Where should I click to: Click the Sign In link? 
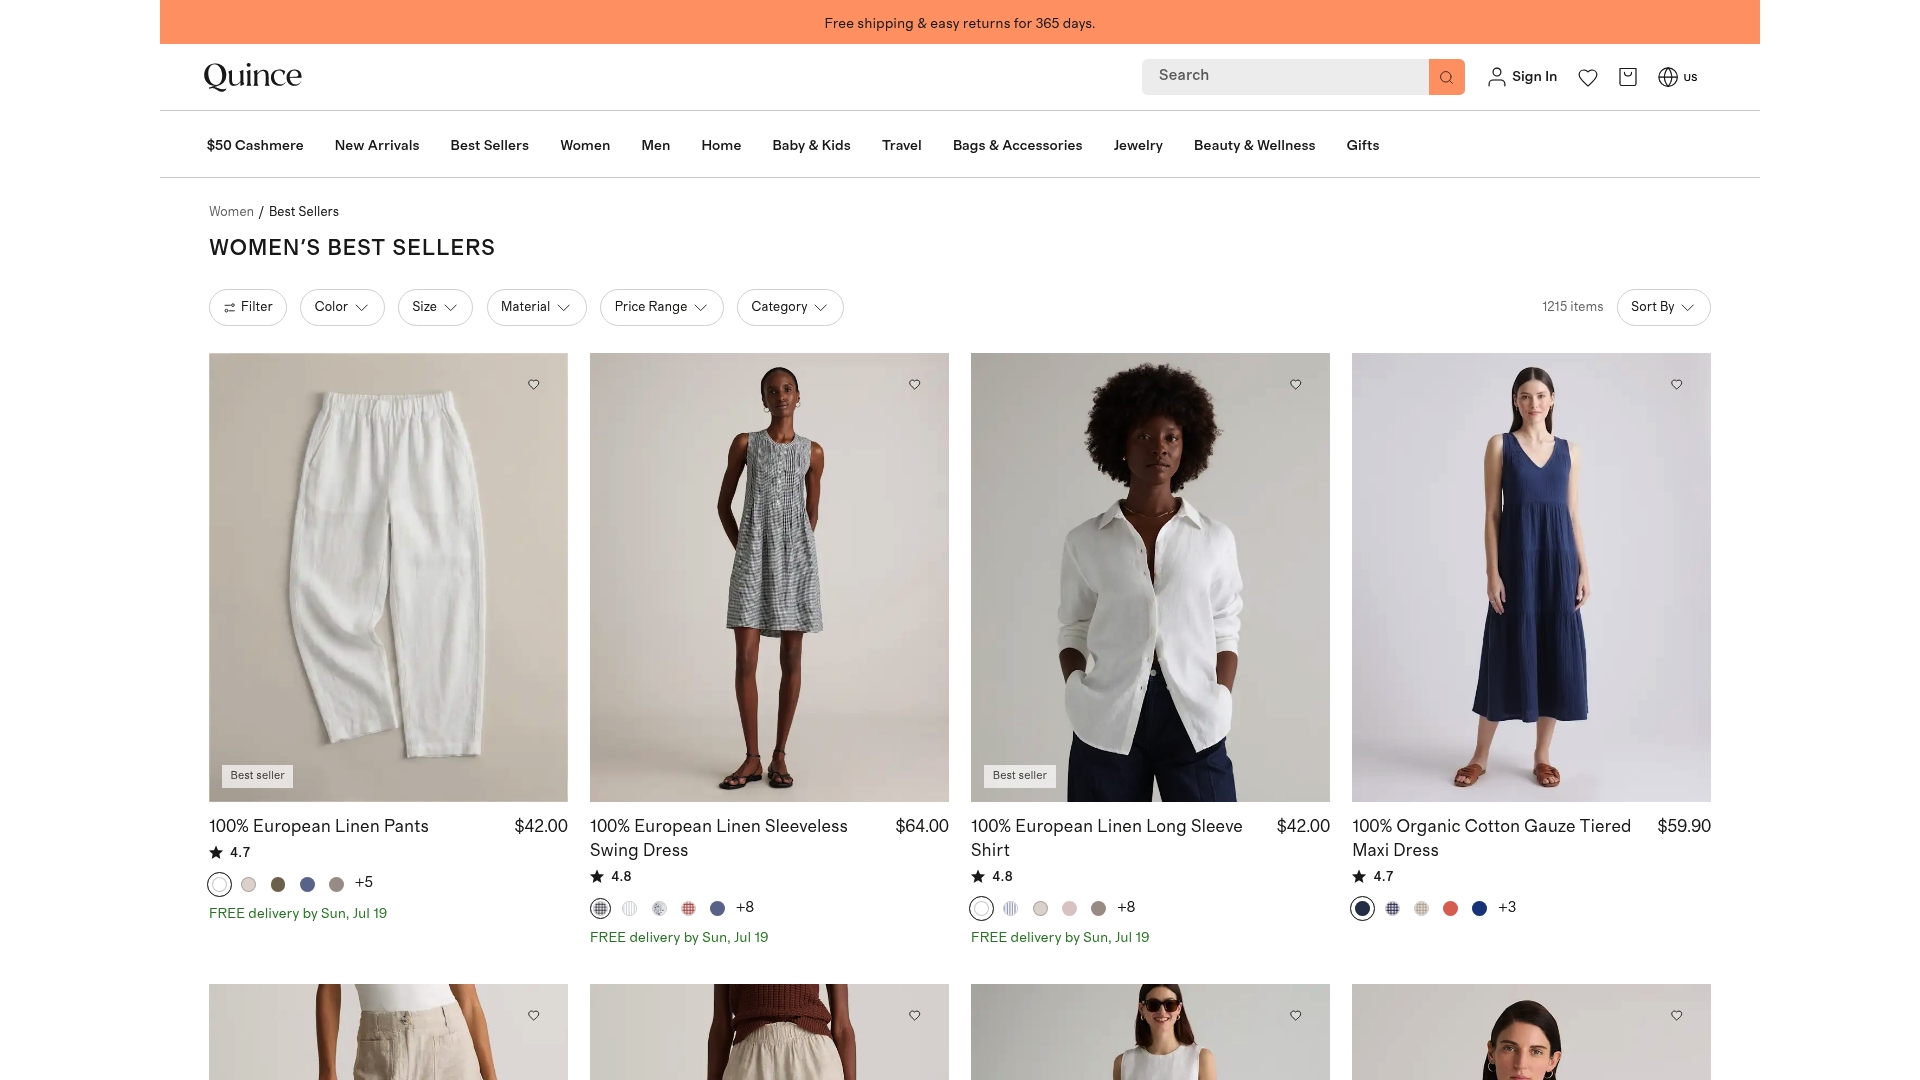click(1534, 77)
